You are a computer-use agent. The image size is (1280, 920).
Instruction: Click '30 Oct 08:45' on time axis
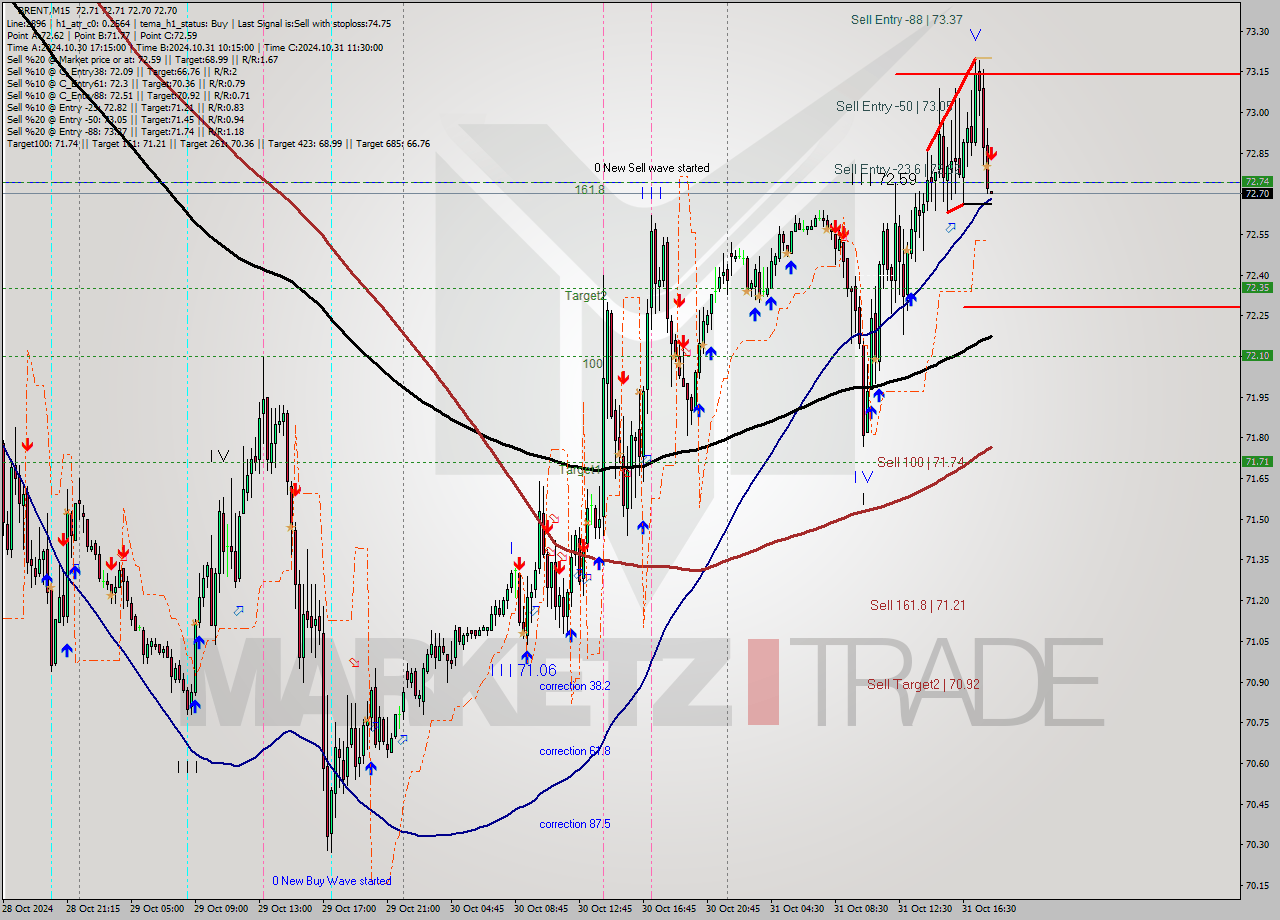click(540, 909)
